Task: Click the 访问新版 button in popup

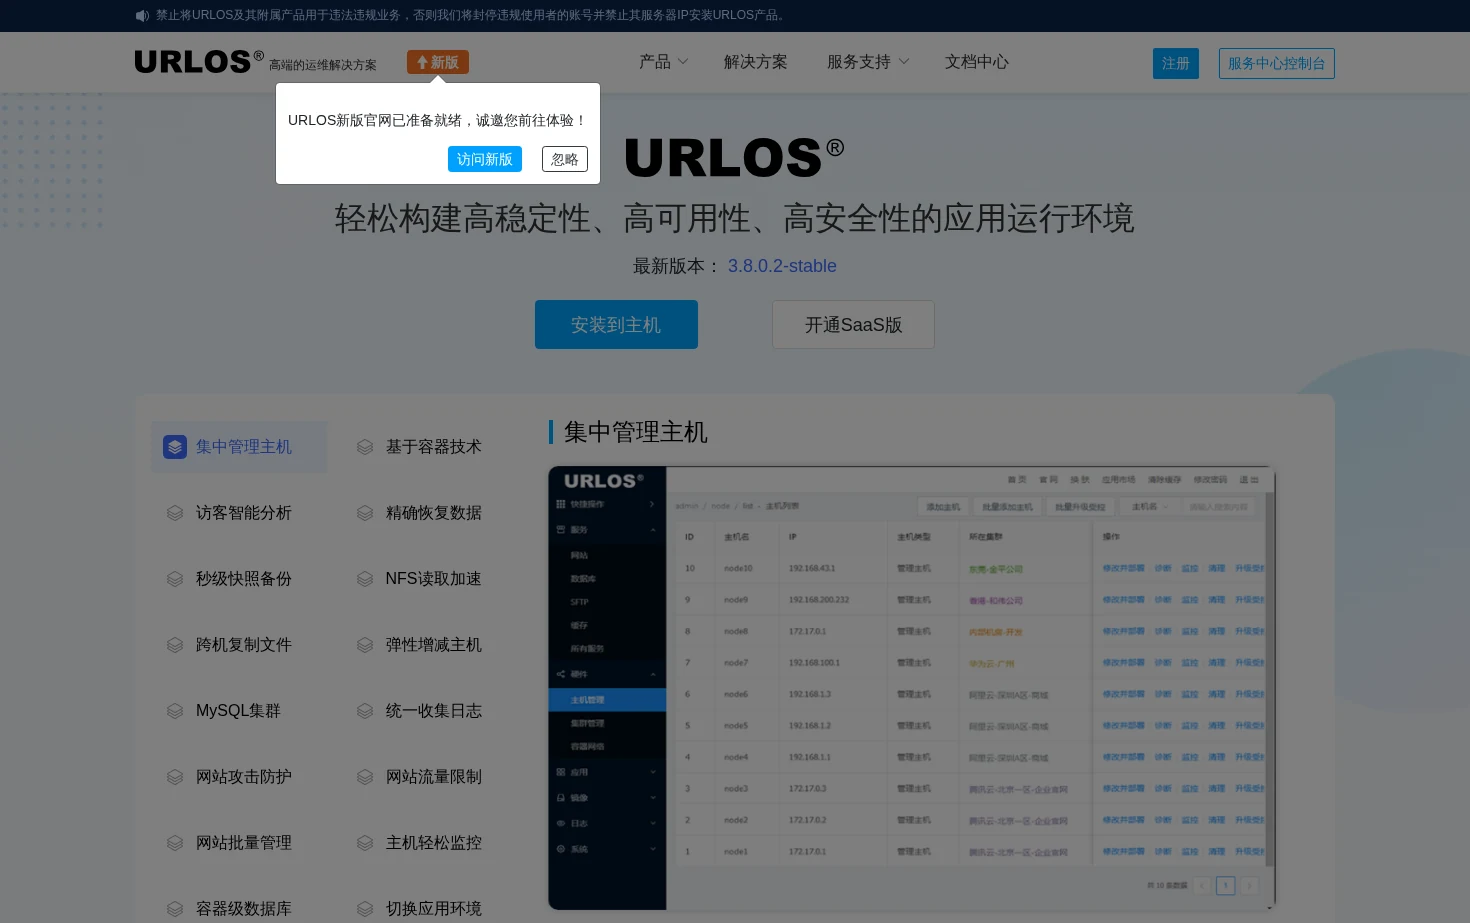Action: [x=485, y=159]
